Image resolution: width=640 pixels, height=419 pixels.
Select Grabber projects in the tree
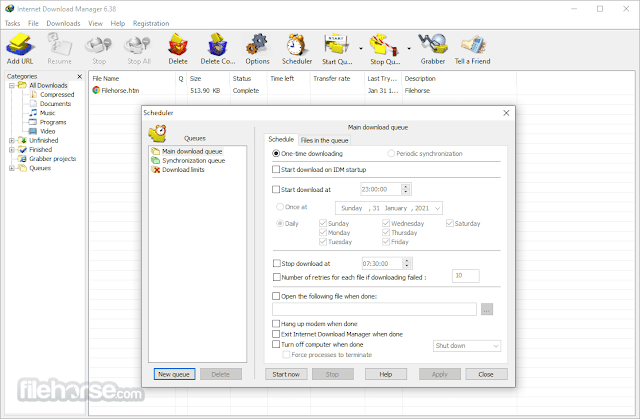pyautogui.click(x=52, y=159)
